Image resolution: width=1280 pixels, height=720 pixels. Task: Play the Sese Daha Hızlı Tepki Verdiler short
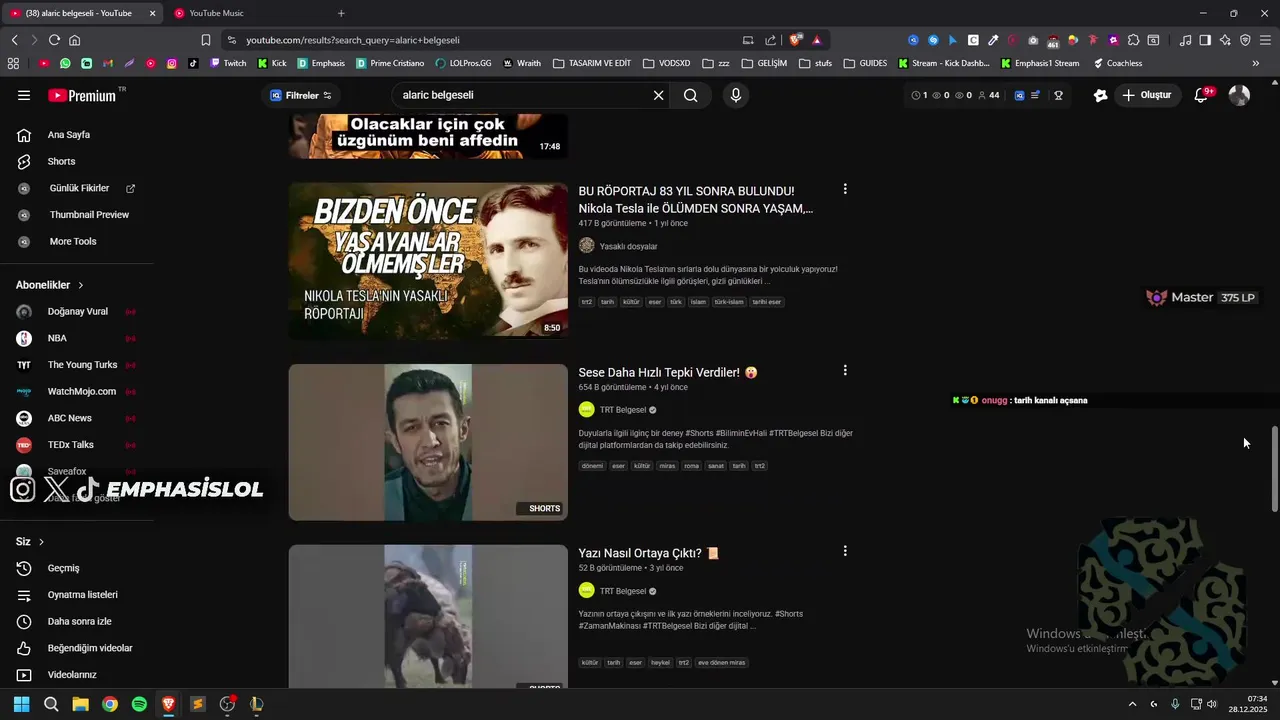[428, 442]
